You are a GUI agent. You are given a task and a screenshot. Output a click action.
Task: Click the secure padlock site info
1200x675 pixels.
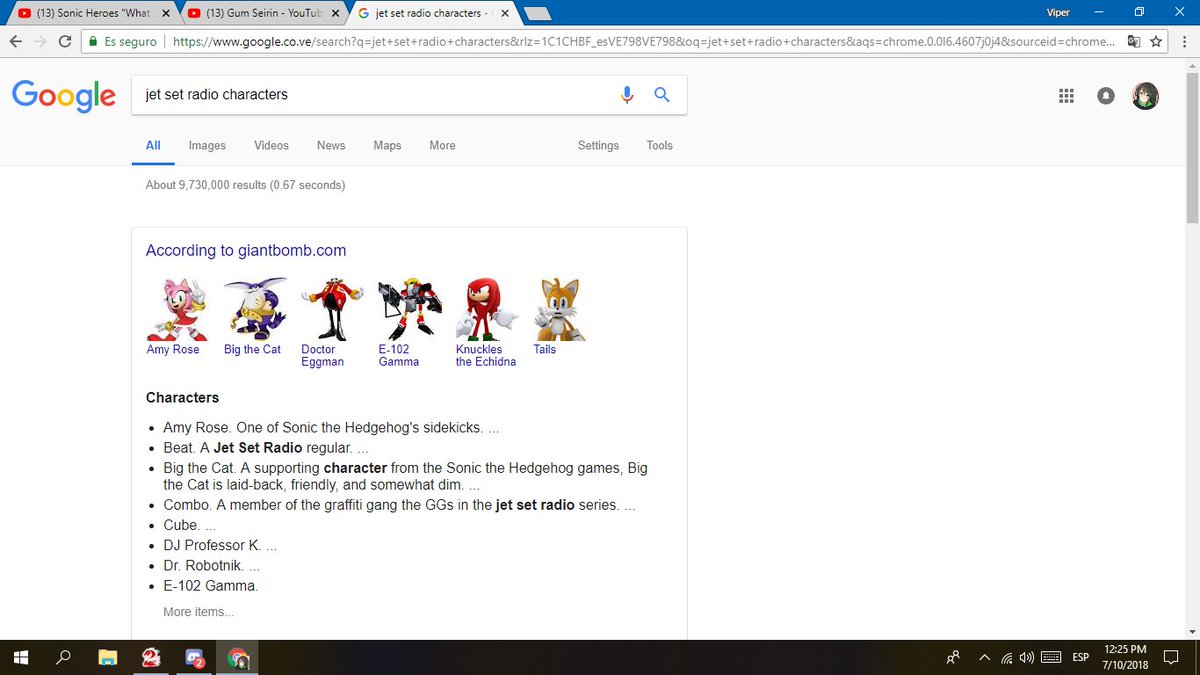[93, 42]
